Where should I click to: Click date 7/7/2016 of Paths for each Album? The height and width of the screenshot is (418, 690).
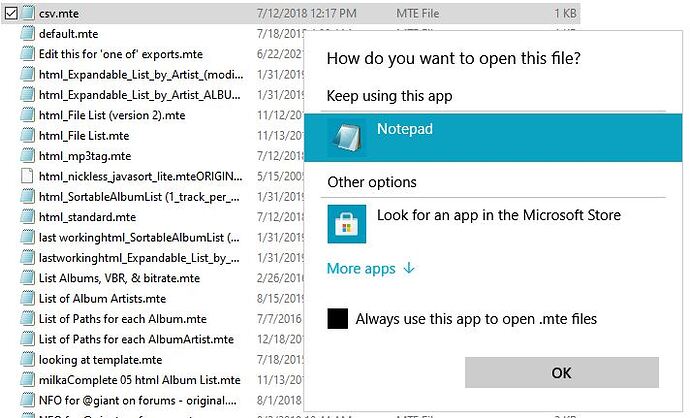(279, 319)
